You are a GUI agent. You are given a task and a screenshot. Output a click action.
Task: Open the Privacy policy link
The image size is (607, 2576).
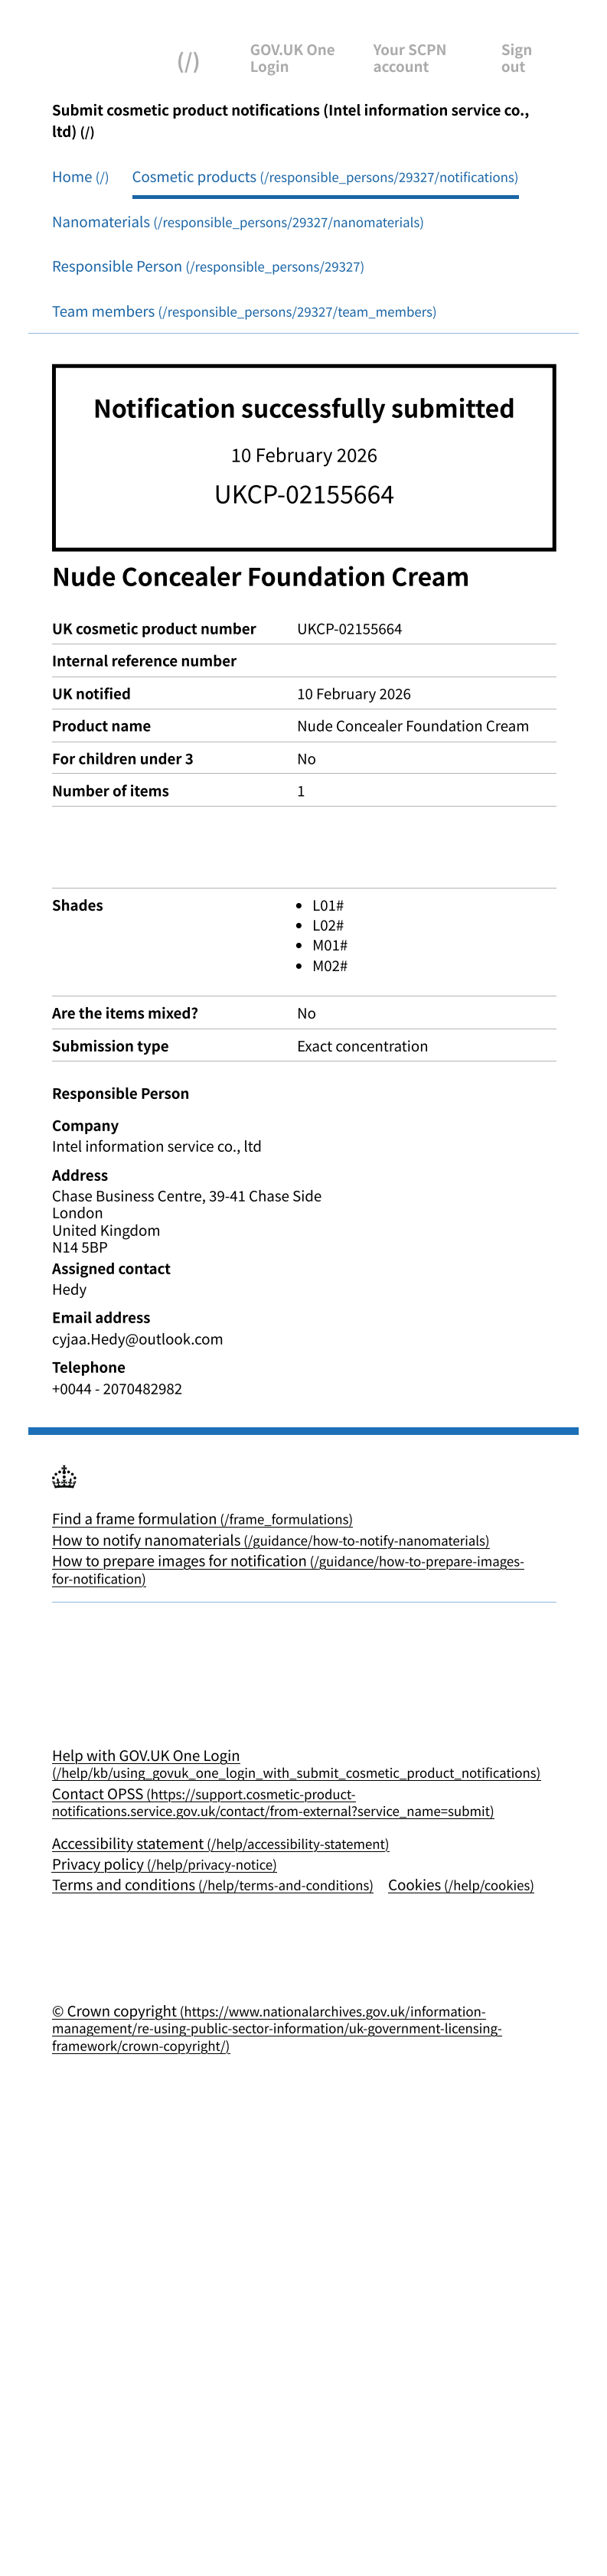(x=164, y=1865)
